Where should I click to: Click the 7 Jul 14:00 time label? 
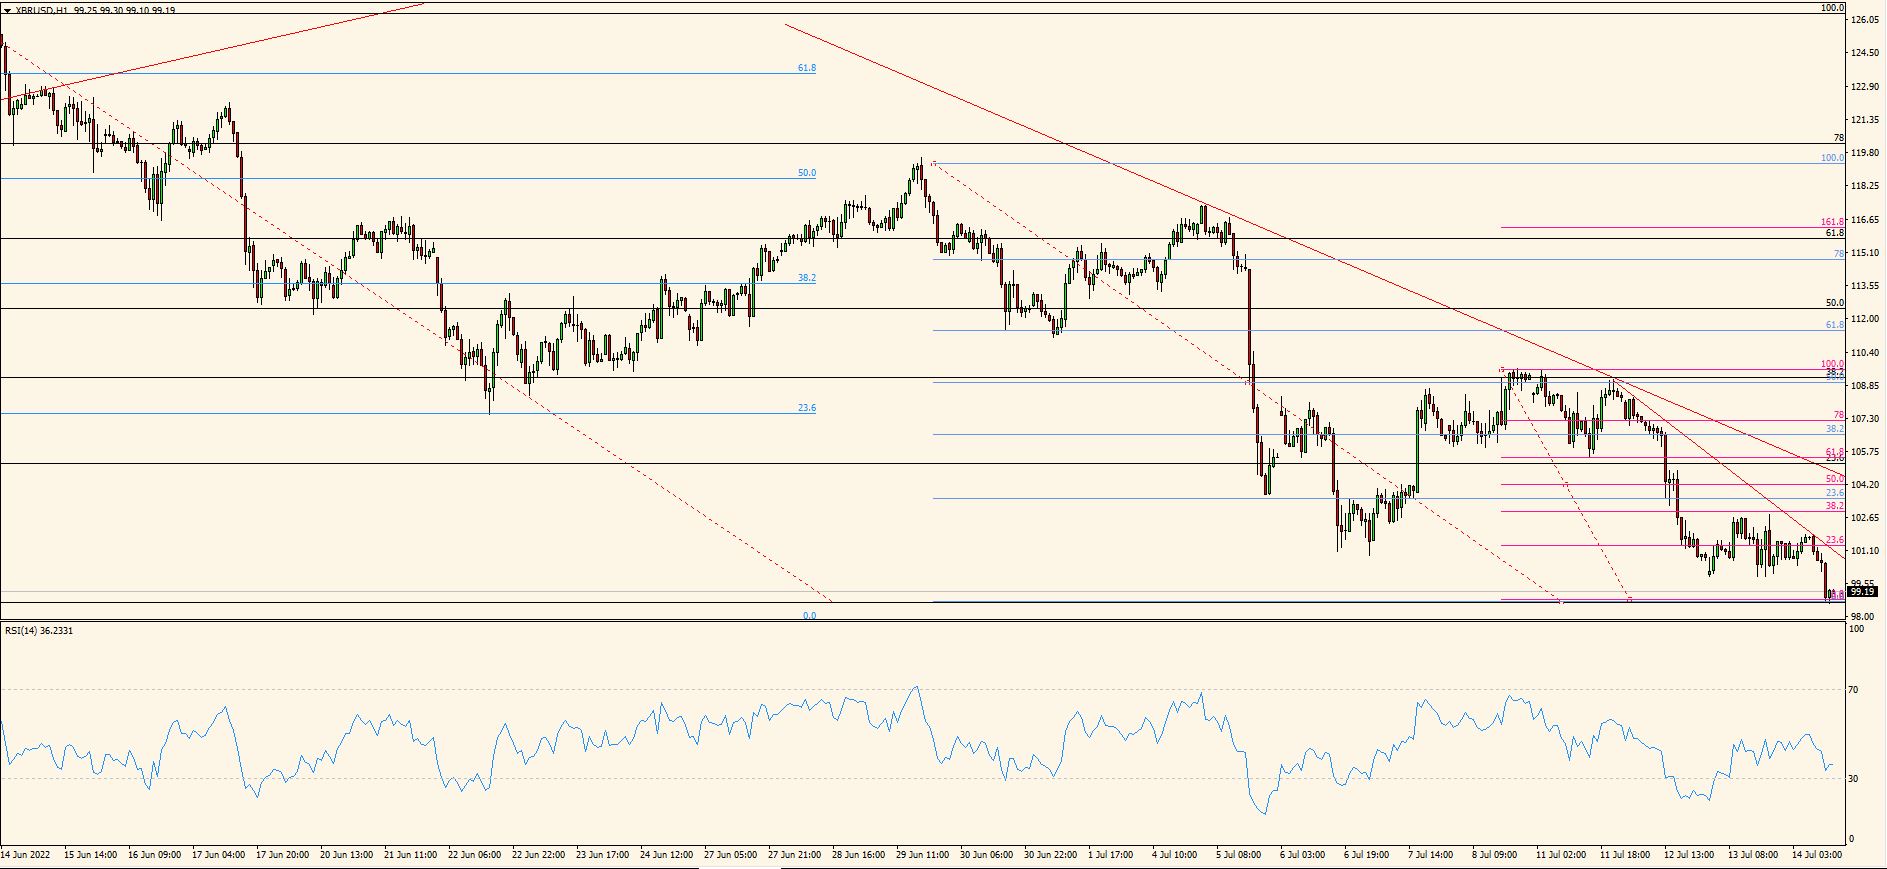pyautogui.click(x=1432, y=855)
